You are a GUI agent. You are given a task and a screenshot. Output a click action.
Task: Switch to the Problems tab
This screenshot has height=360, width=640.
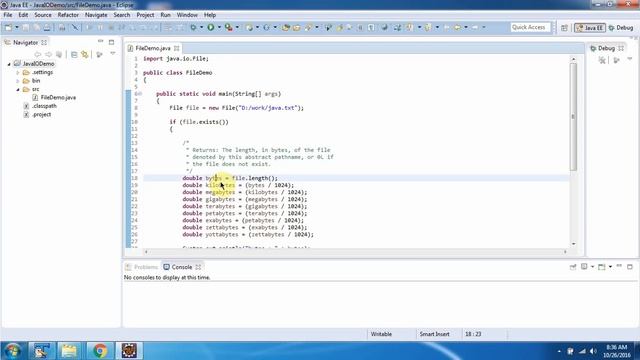click(x=141, y=267)
